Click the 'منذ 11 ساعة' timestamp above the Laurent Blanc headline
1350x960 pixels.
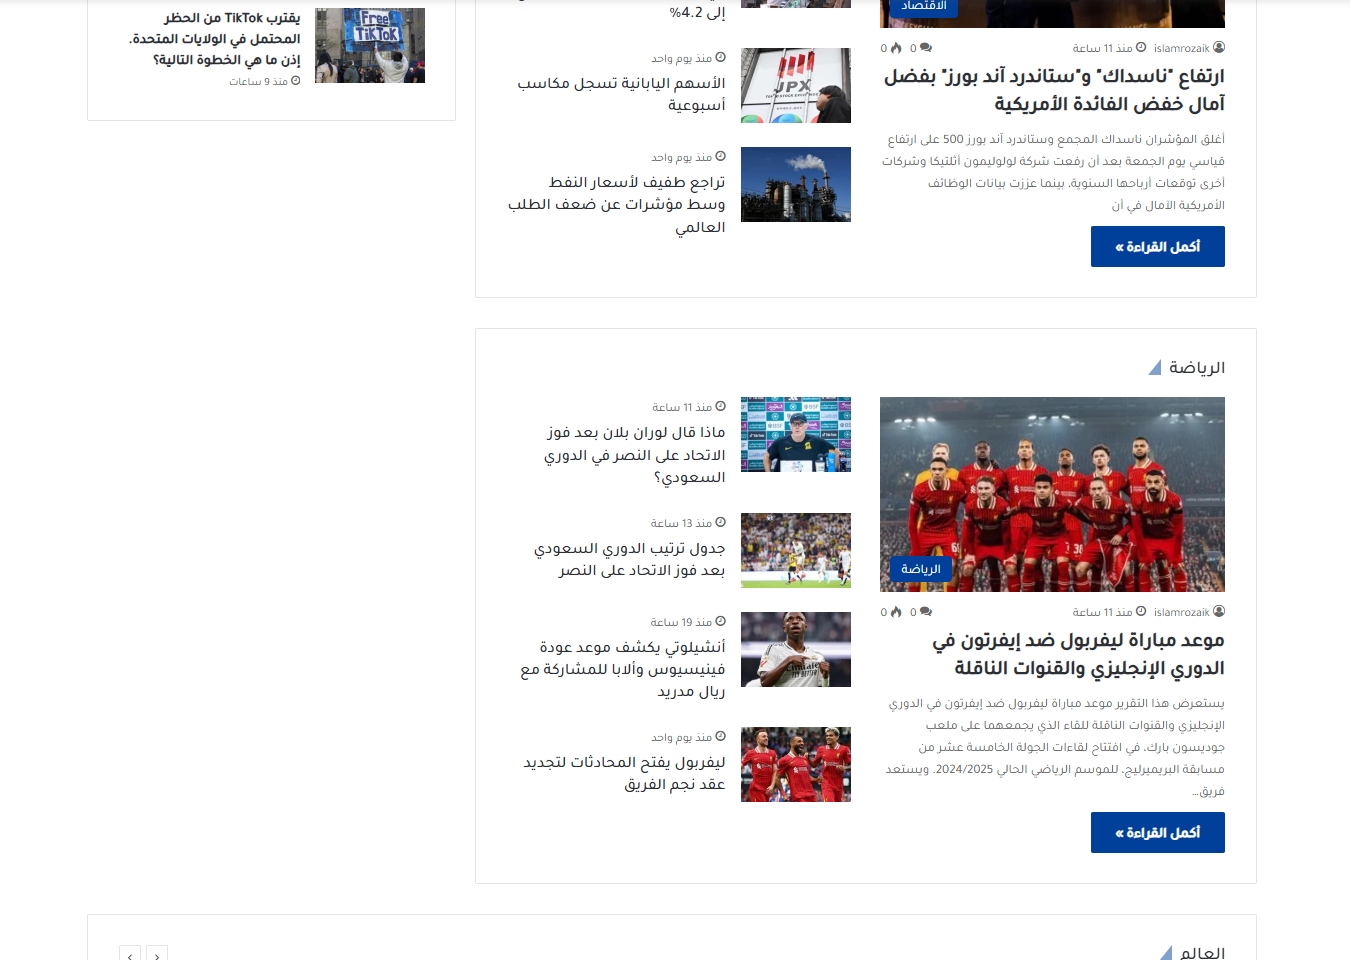pos(682,407)
